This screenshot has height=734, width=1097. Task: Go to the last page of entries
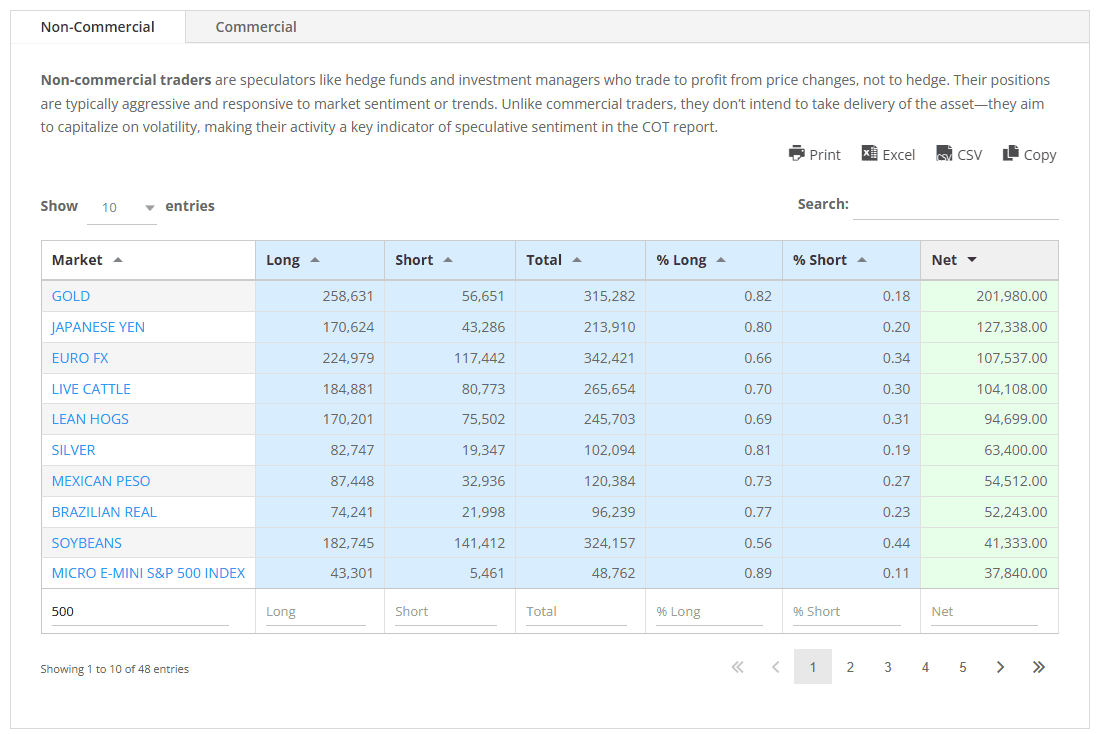tap(1038, 667)
